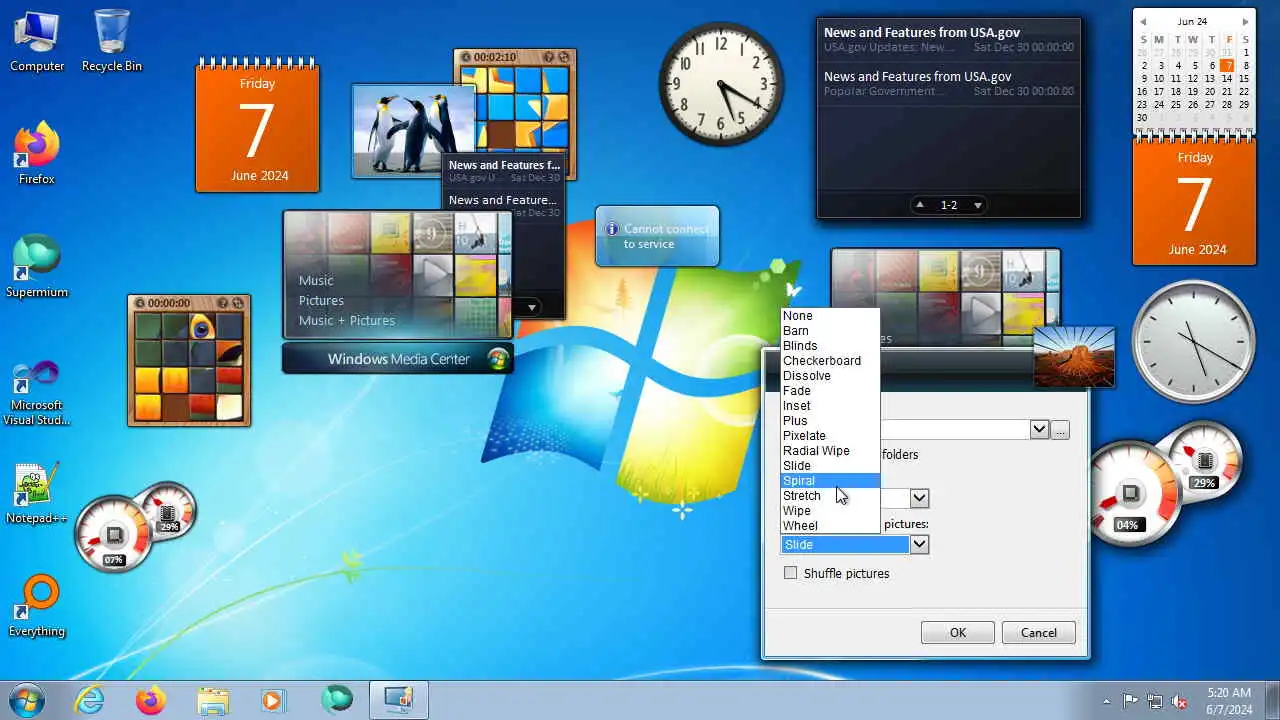Select the Supermium desktop shortcut
This screenshot has height=720, width=1280.
pos(37,267)
